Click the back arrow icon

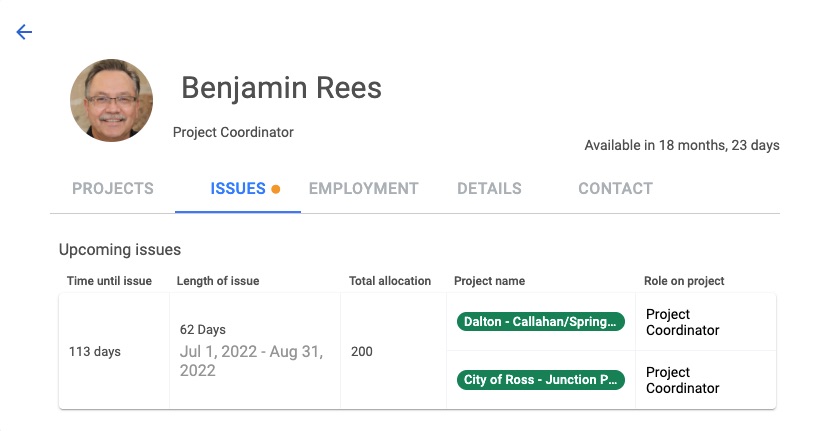point(24,32)
